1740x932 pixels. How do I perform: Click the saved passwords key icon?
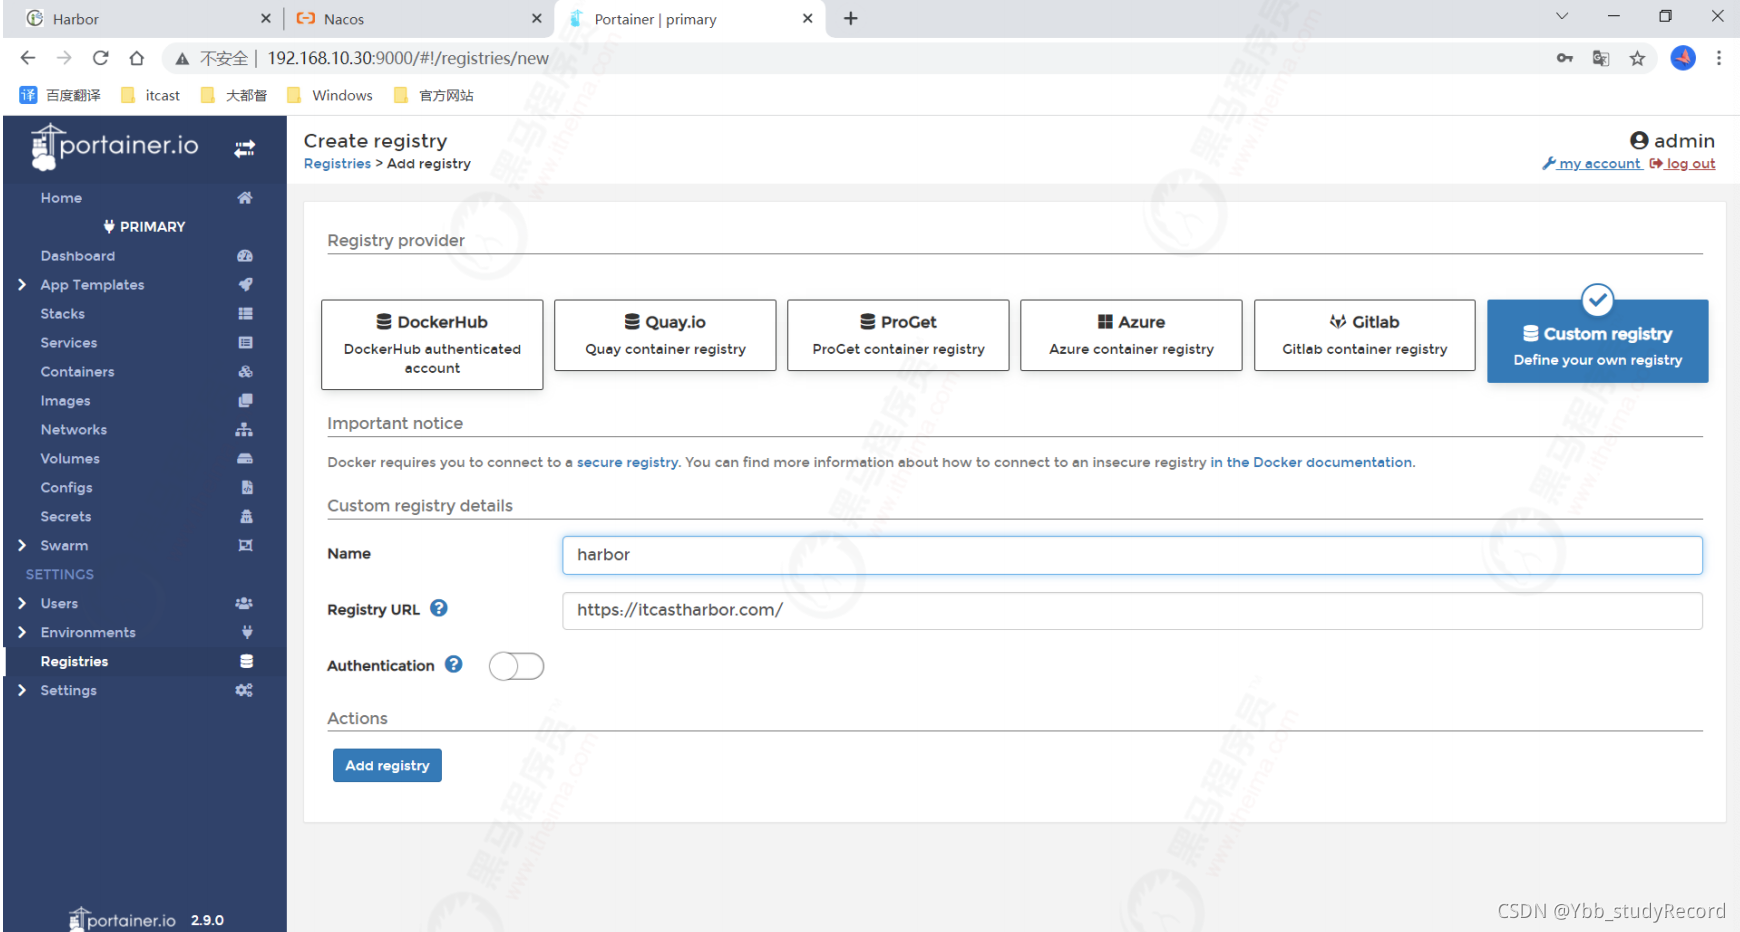coord(1565,58)
